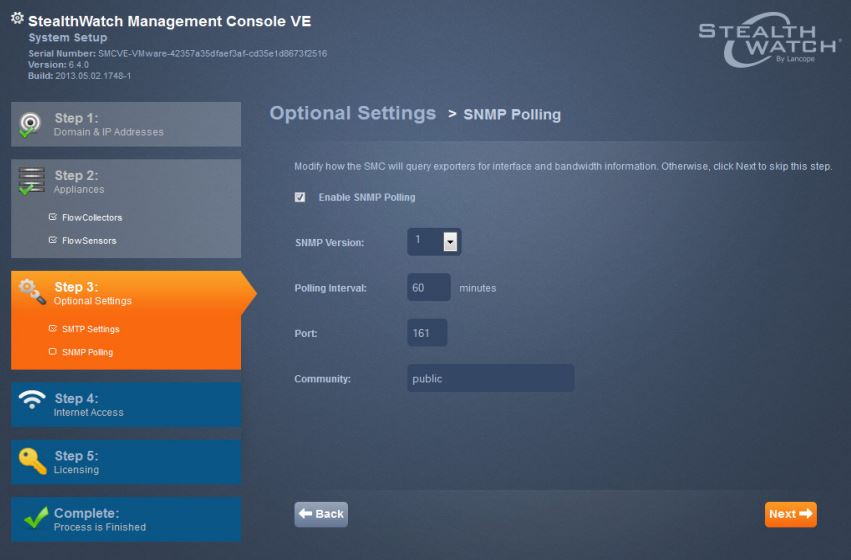Open the SNMP Version dropdown arrow
Viewport: 851px width, 560px height.
point(450,241)
